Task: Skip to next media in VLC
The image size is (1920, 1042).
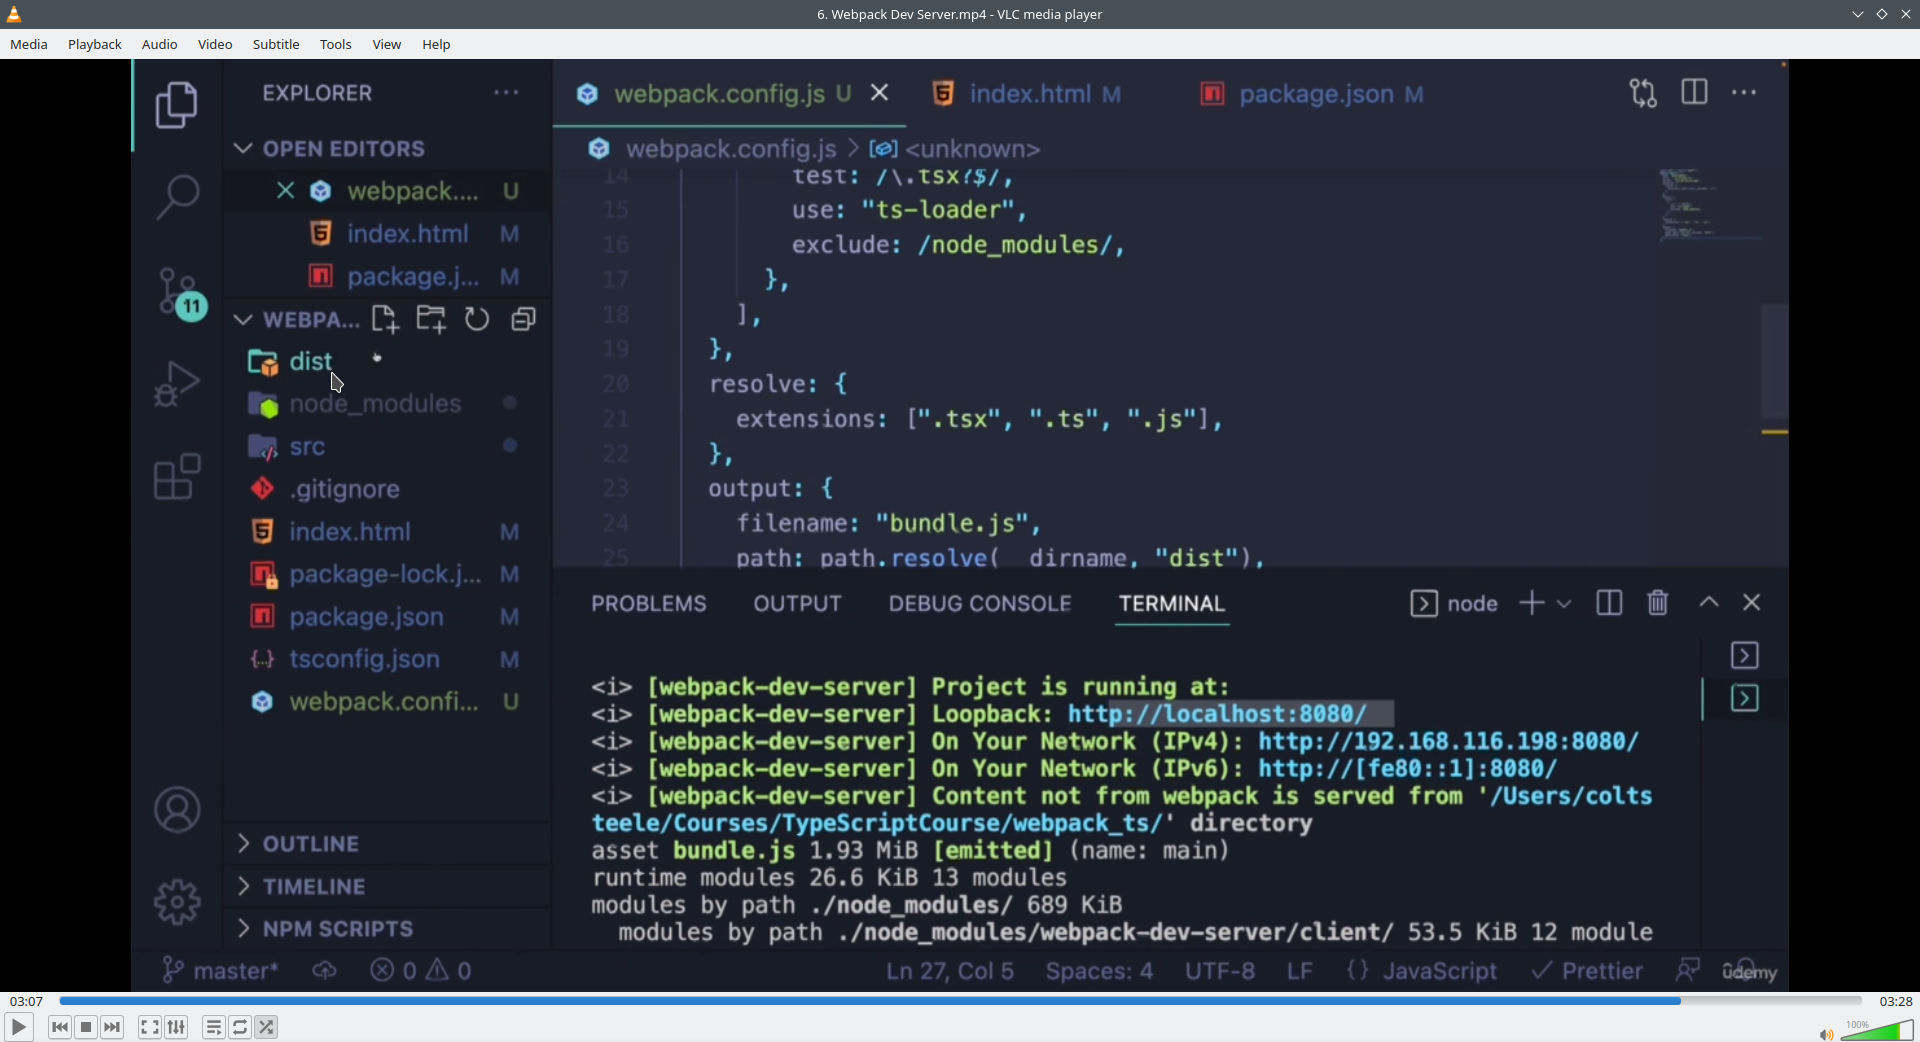Action: pos(113,1027)
